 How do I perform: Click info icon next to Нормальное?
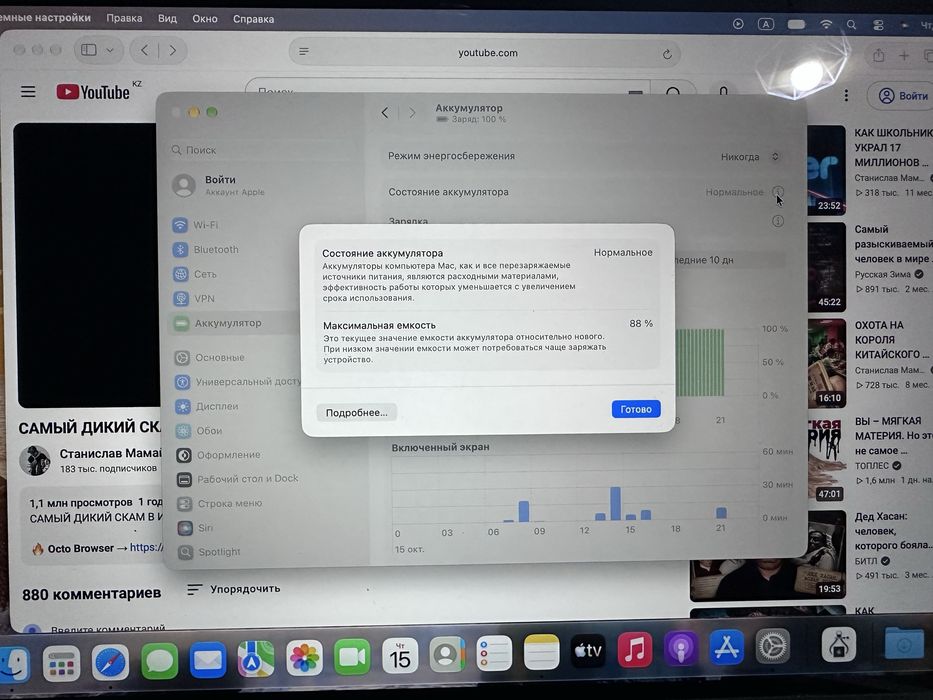pyautogui.click(x=778, y=192)
